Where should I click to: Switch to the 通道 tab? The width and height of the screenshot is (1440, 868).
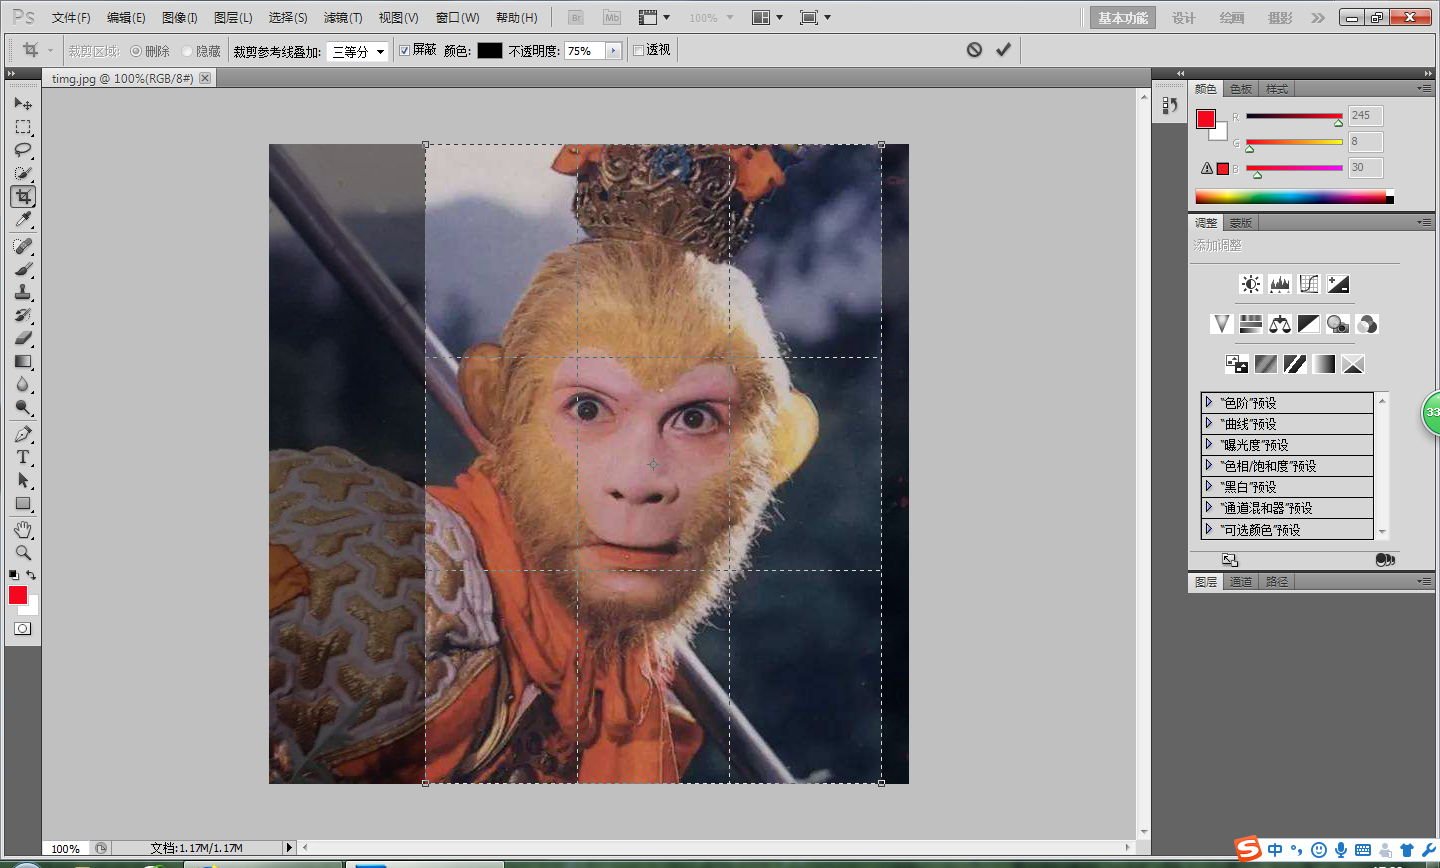pyautogui.click(x=1241, y=582)
